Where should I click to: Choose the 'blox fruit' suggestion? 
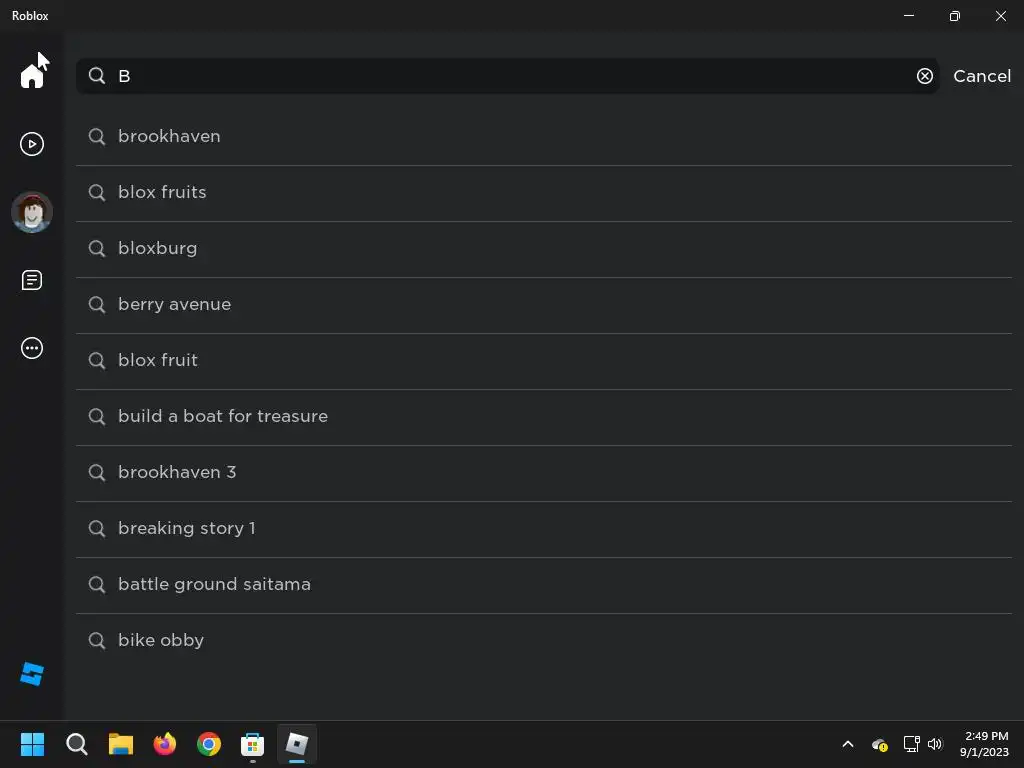pyautogui.click(x=544, y=361)
